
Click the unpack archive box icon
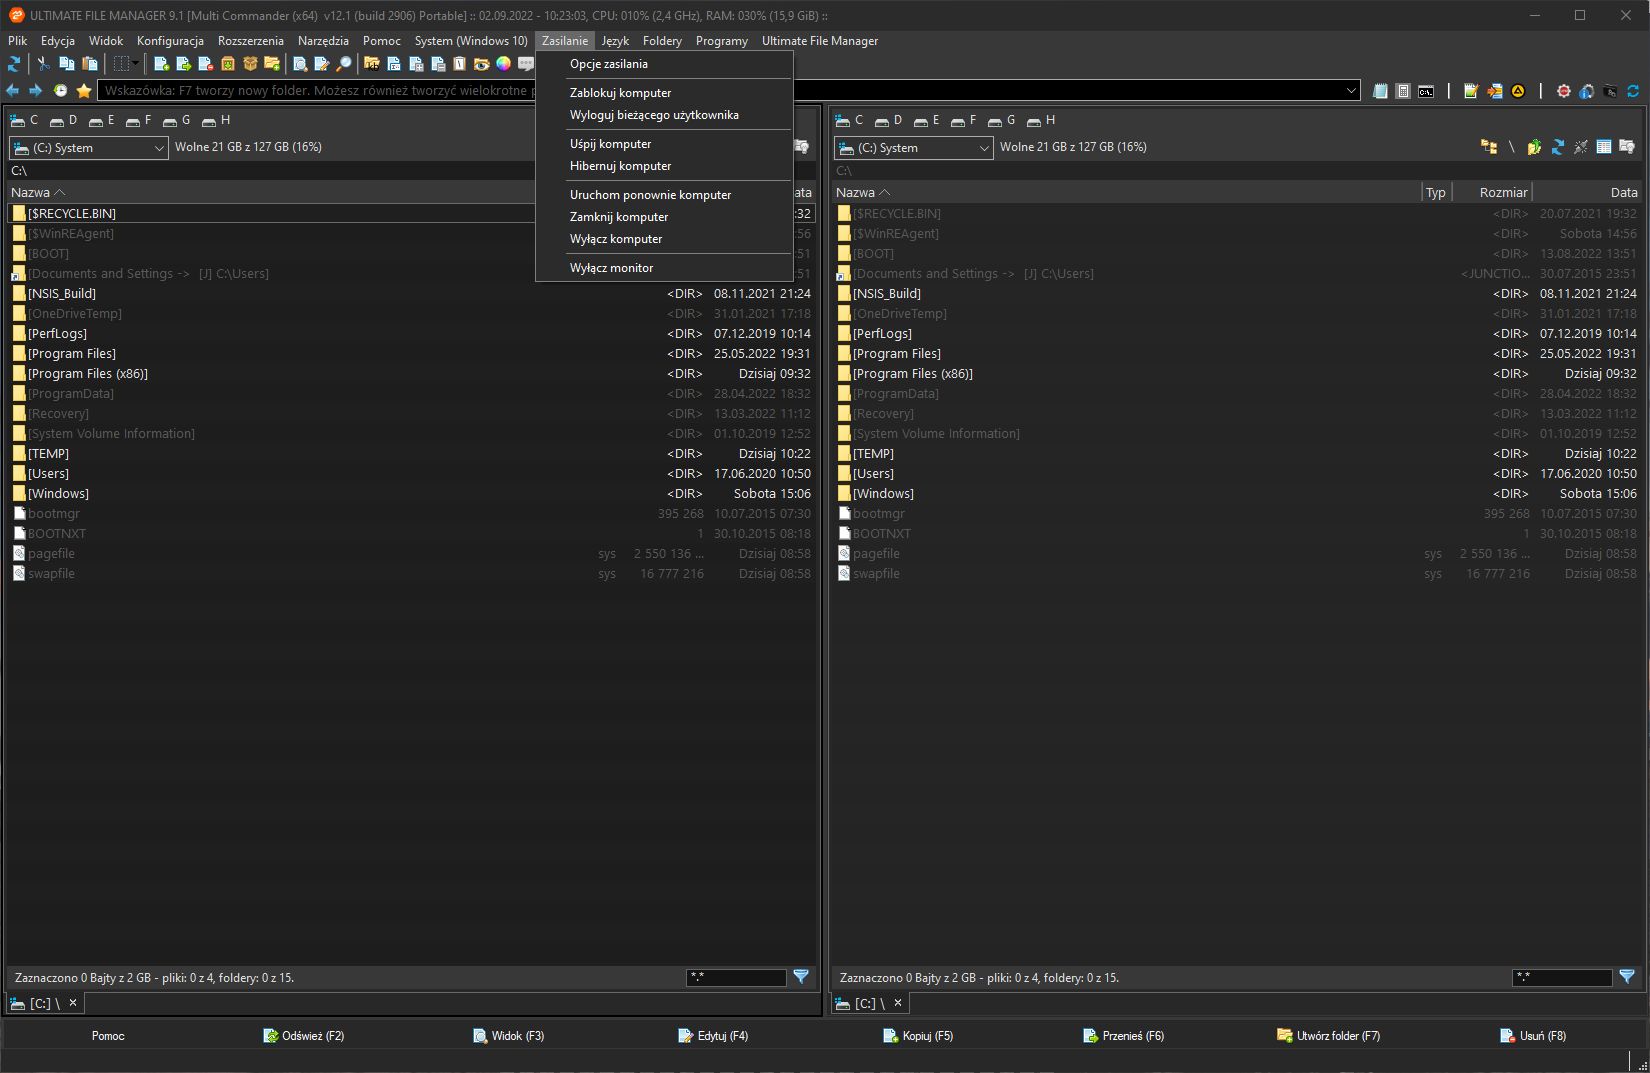click(x=228, y=64)
